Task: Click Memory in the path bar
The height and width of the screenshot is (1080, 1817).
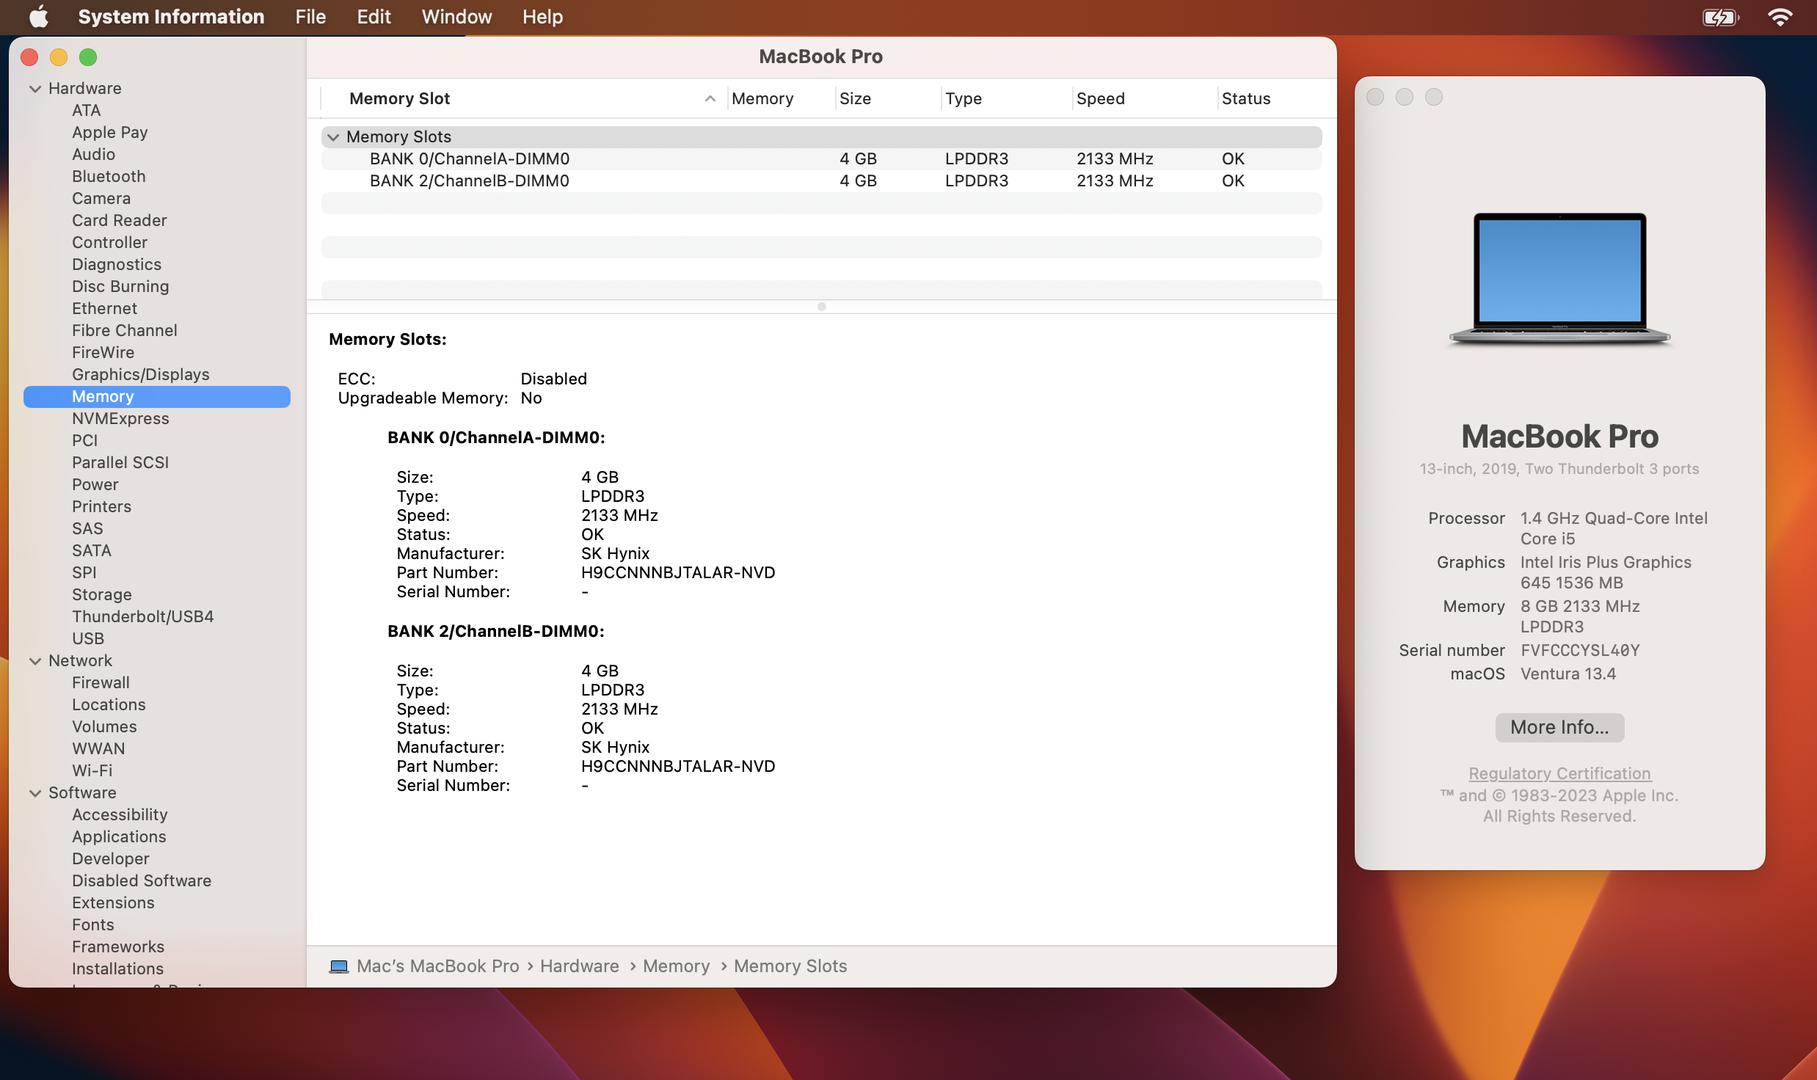Action: pos(676,966)
